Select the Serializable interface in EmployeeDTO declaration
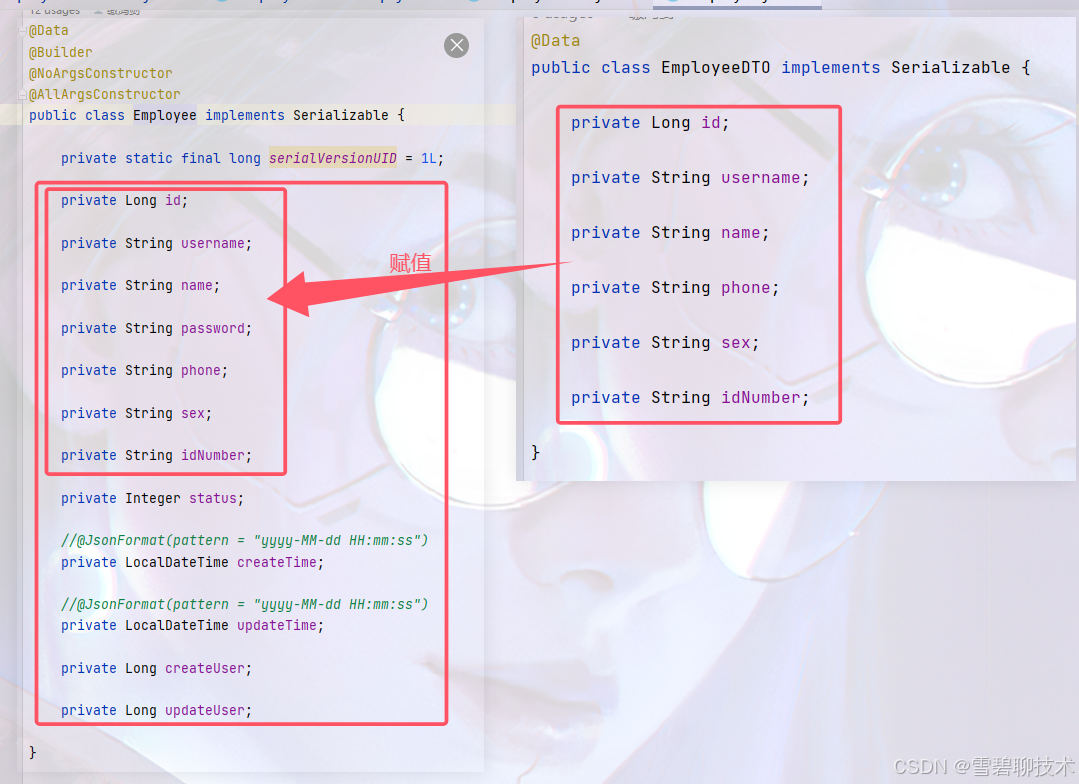The height and width of the screenshot is (784, 1079). tap(950, 67)
